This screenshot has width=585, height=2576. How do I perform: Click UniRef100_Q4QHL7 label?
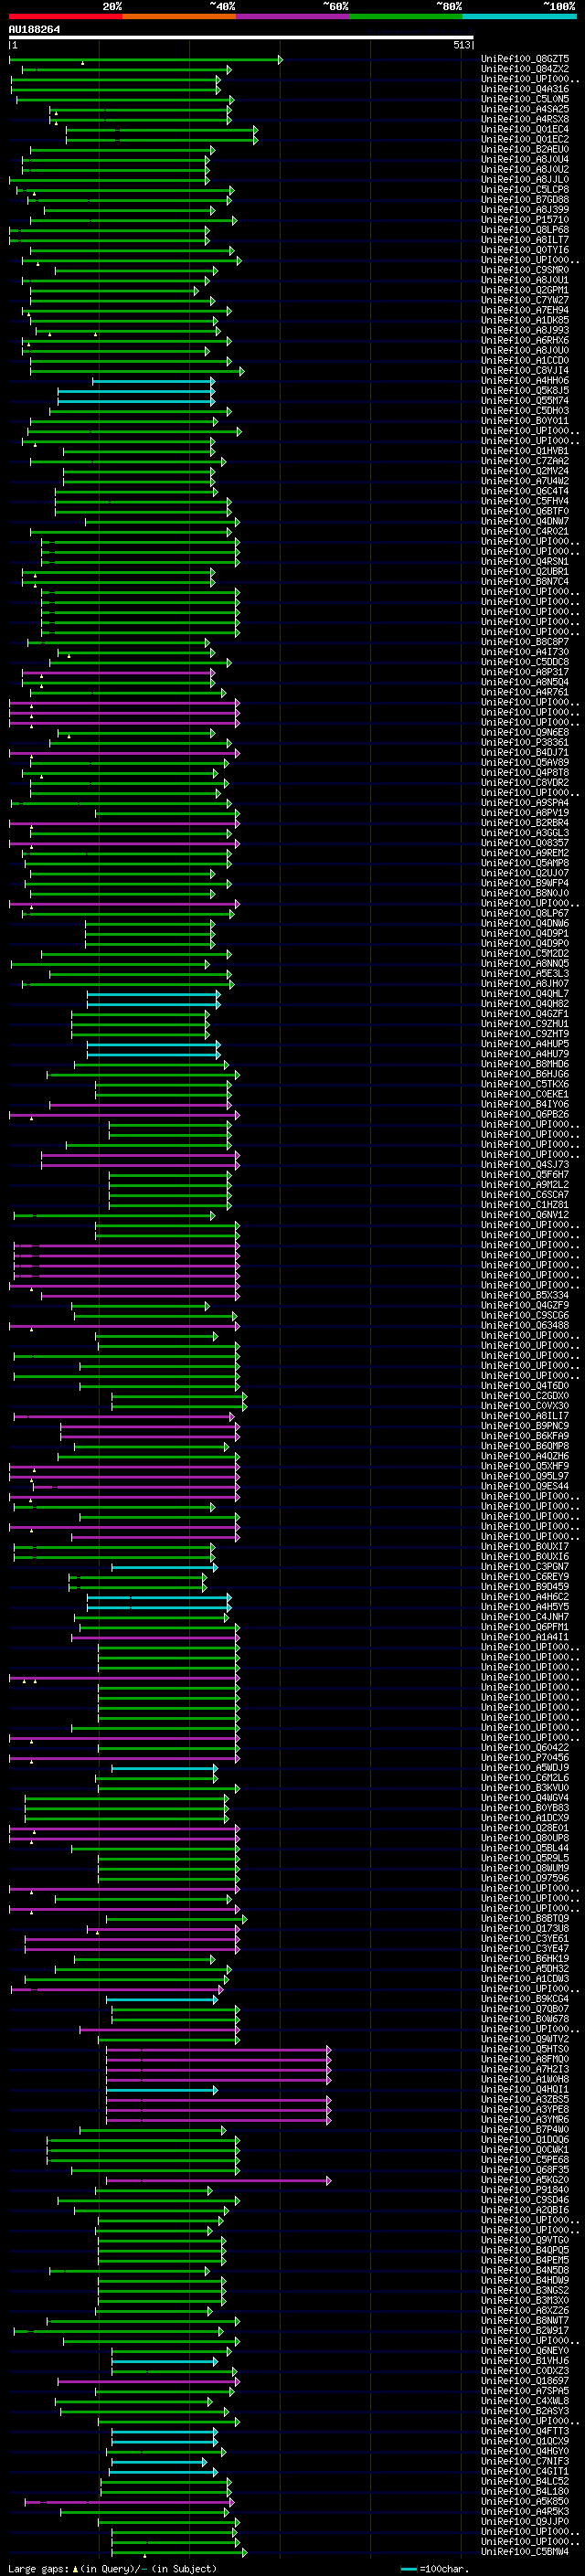click(525, 994)
